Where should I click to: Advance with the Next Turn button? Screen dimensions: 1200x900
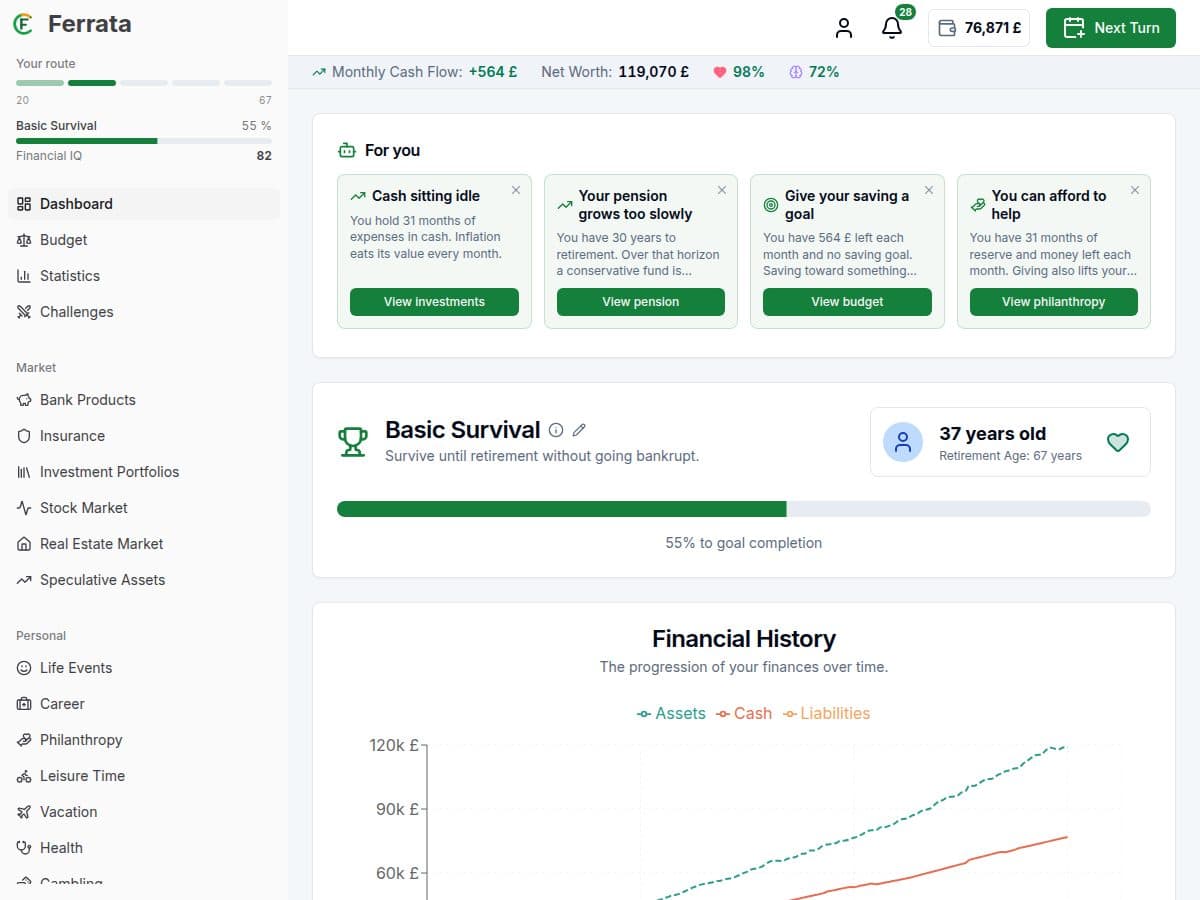tap(1111, 28)
